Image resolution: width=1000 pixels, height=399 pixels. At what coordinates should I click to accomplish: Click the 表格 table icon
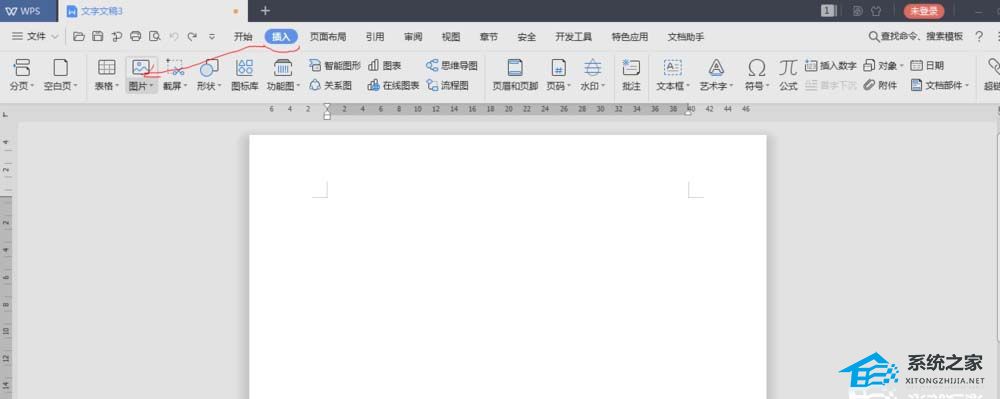point(107,67)
